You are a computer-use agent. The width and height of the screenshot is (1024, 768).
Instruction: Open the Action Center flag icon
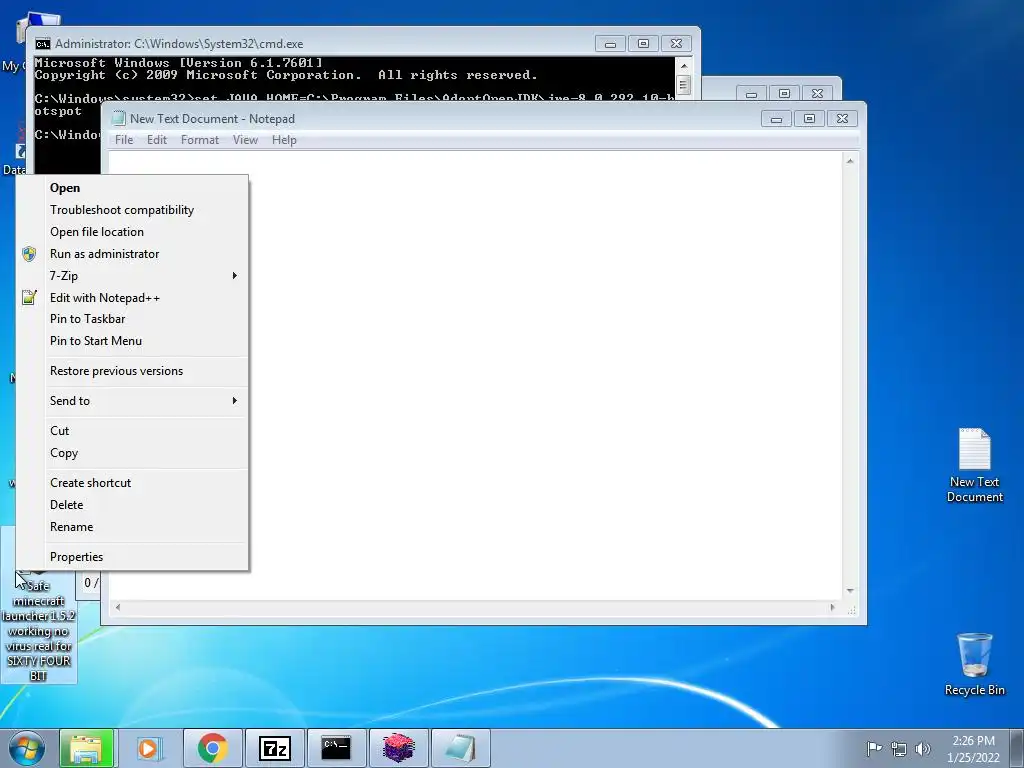(x=874, y=748)
